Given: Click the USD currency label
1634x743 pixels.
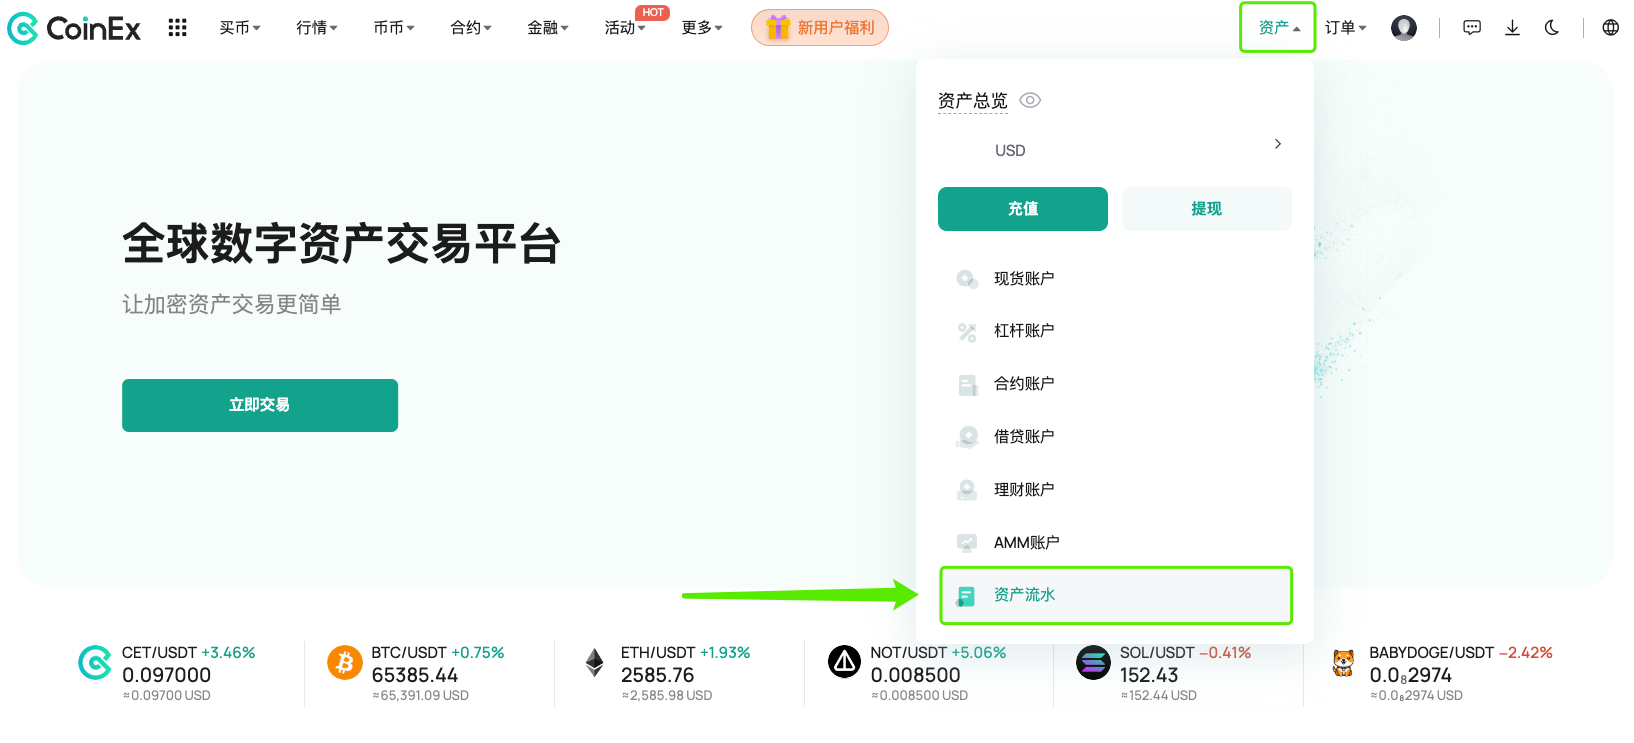Looking at the screenshot, I should point(1010,150).
